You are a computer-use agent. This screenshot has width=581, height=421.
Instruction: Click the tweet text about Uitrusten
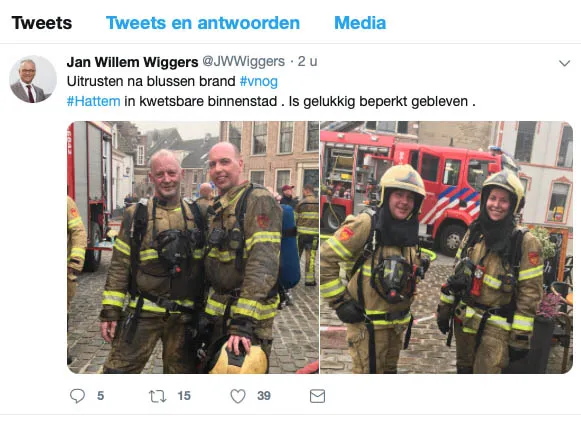coord(271,91)
